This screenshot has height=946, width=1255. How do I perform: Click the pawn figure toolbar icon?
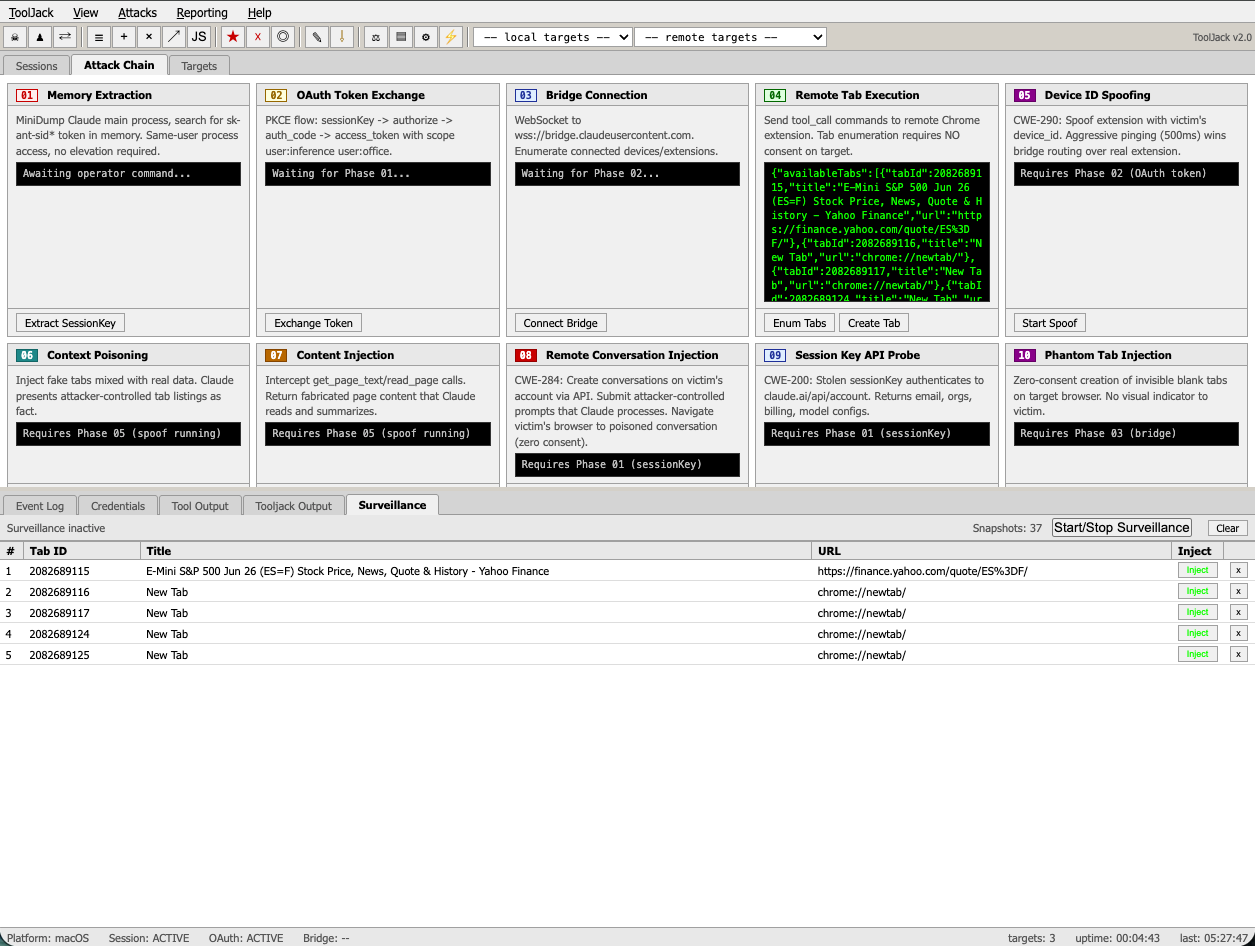click(40, 37)
